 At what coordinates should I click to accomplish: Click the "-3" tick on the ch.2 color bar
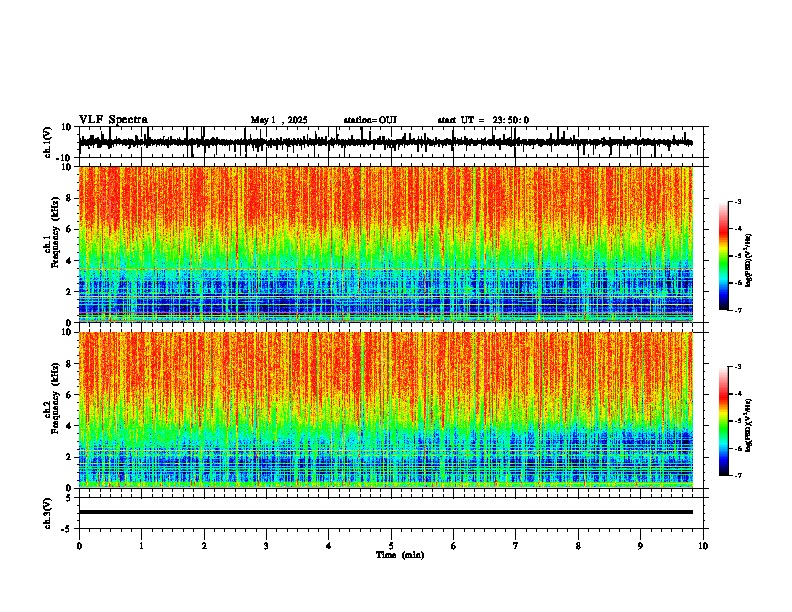[x=737, y=367]
